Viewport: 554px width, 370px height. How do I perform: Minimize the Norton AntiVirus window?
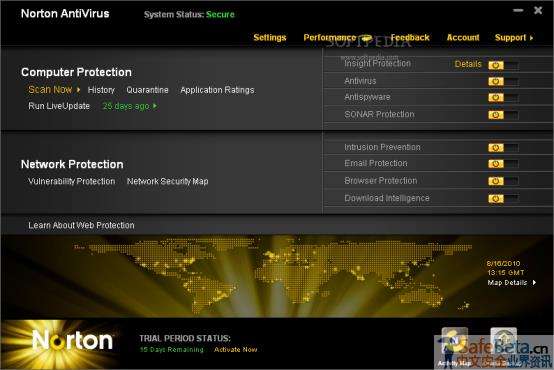(x=518, y=10)
